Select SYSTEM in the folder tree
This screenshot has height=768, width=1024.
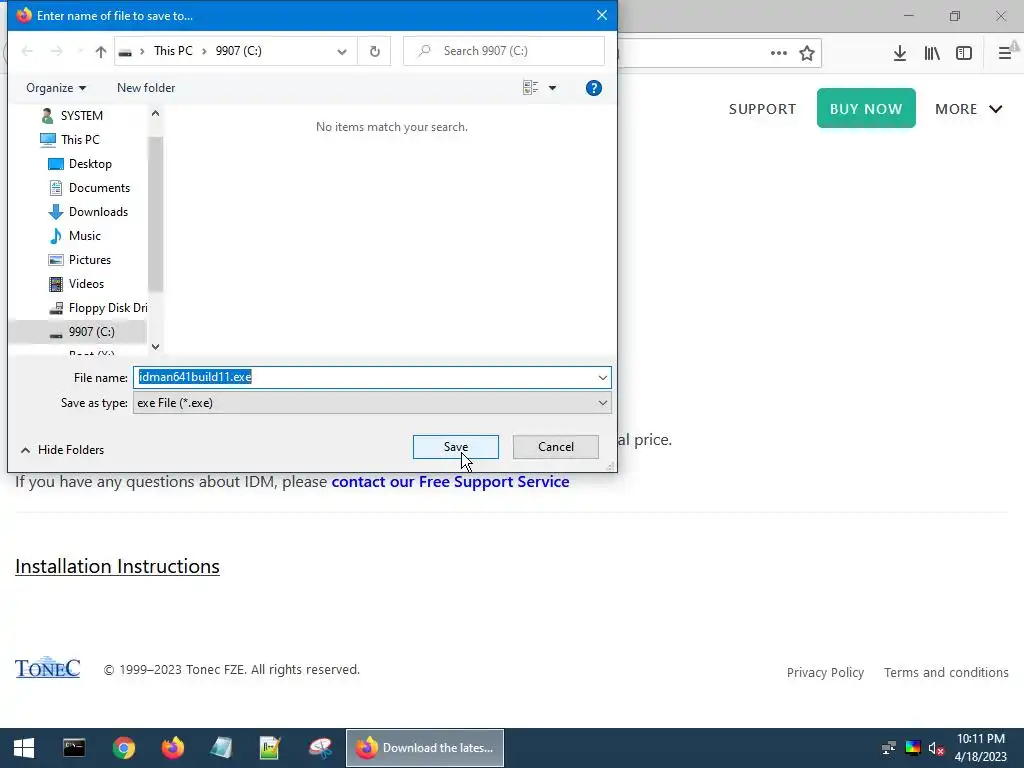tap(81, 116)
